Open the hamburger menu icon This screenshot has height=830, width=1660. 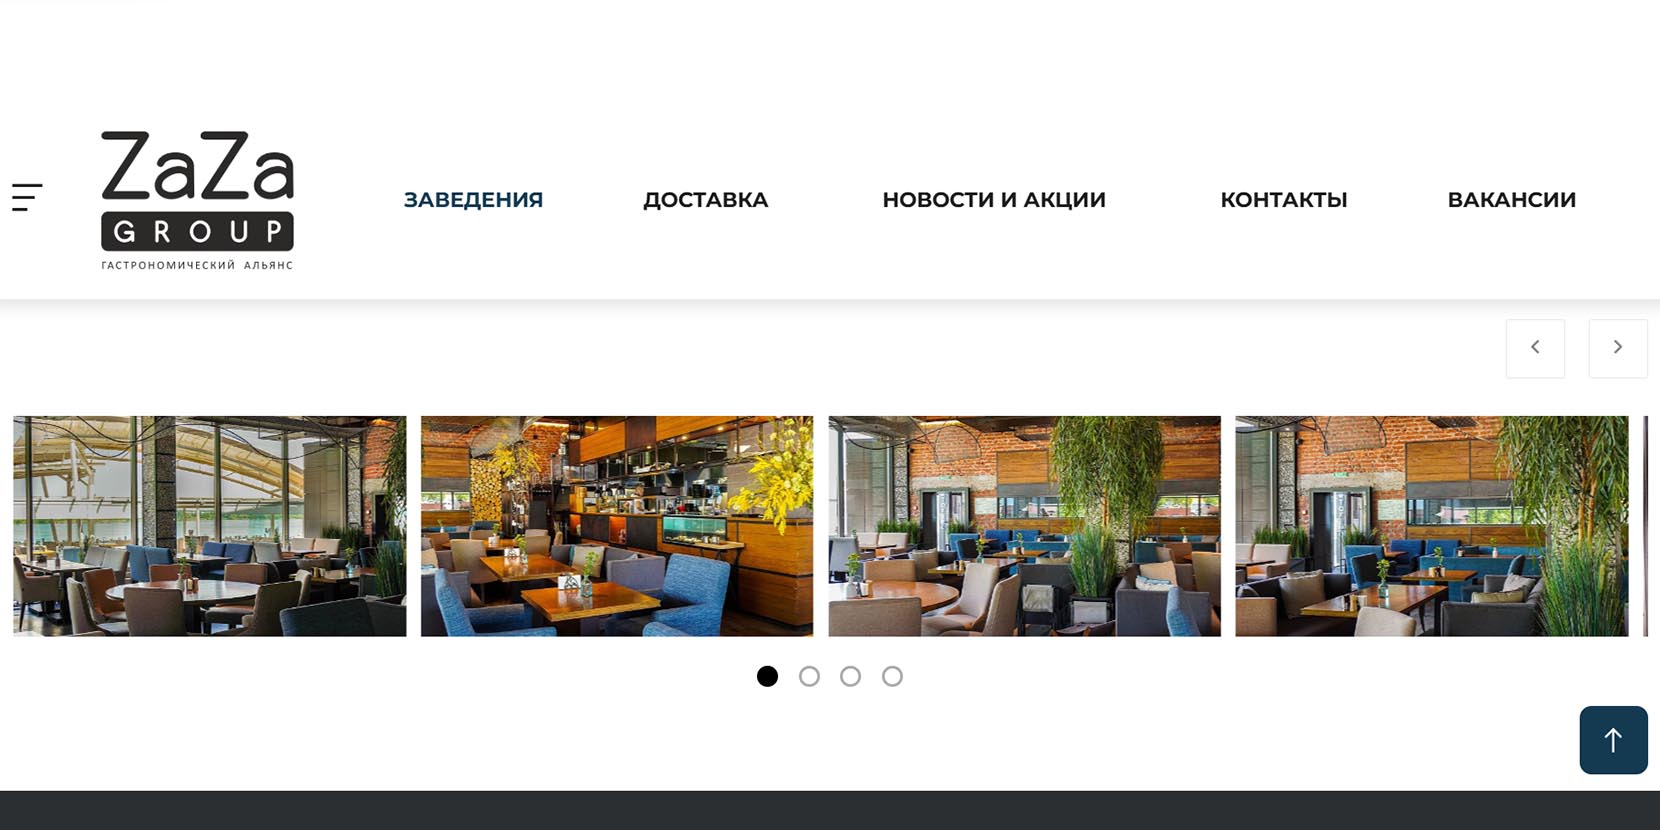click(x=27, y=197)
